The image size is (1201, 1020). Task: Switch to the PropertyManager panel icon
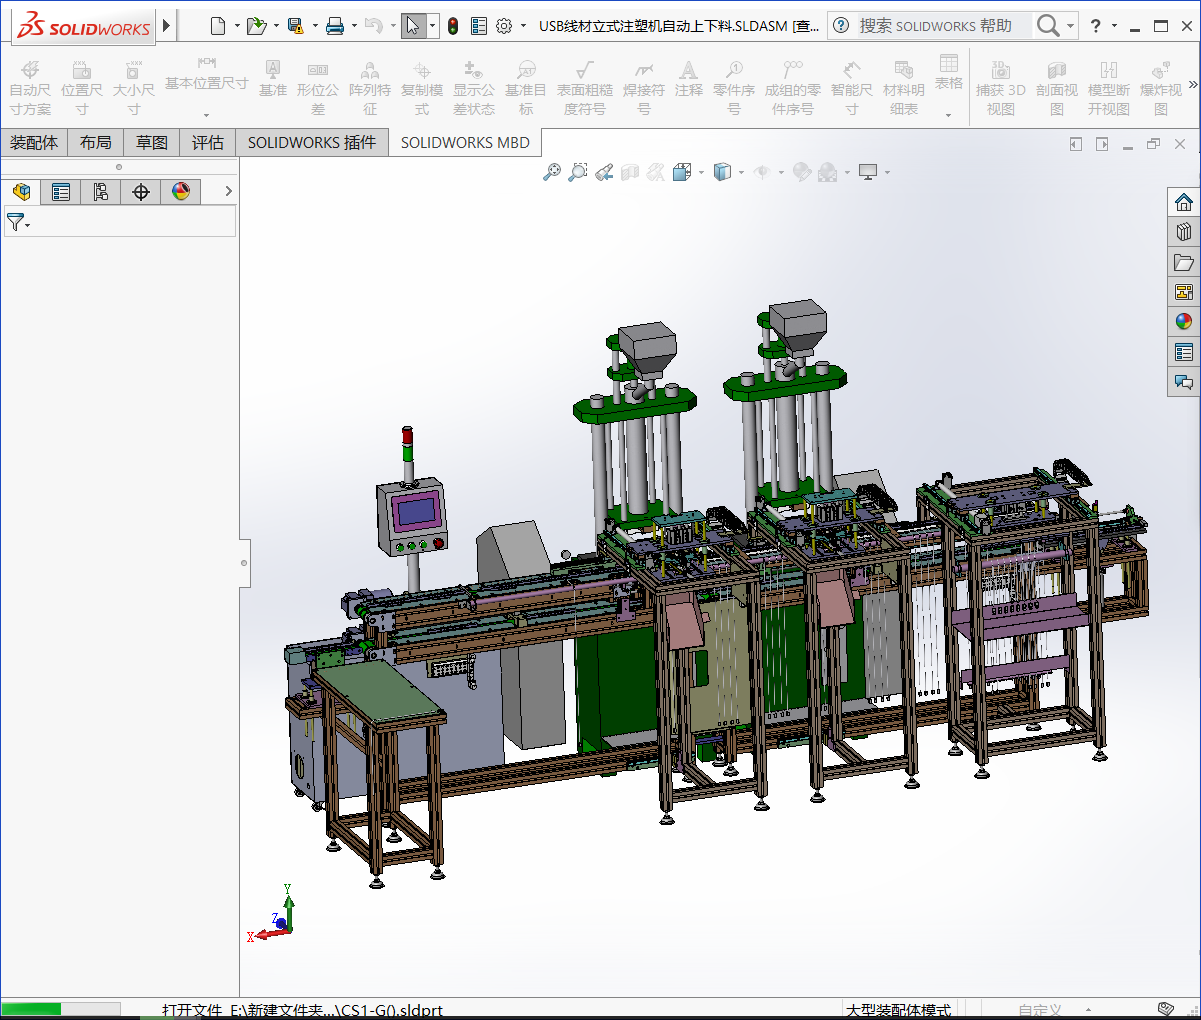(61, 191)
